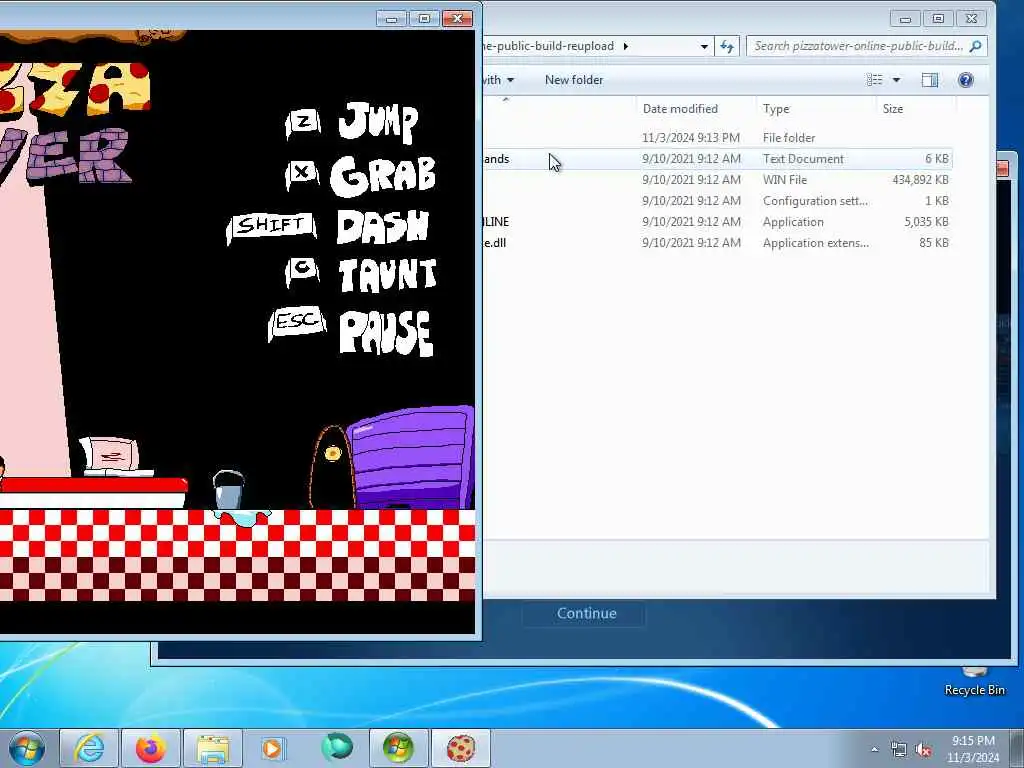Toggle the Explorer preview pane icon

click(x=929, y=80)
